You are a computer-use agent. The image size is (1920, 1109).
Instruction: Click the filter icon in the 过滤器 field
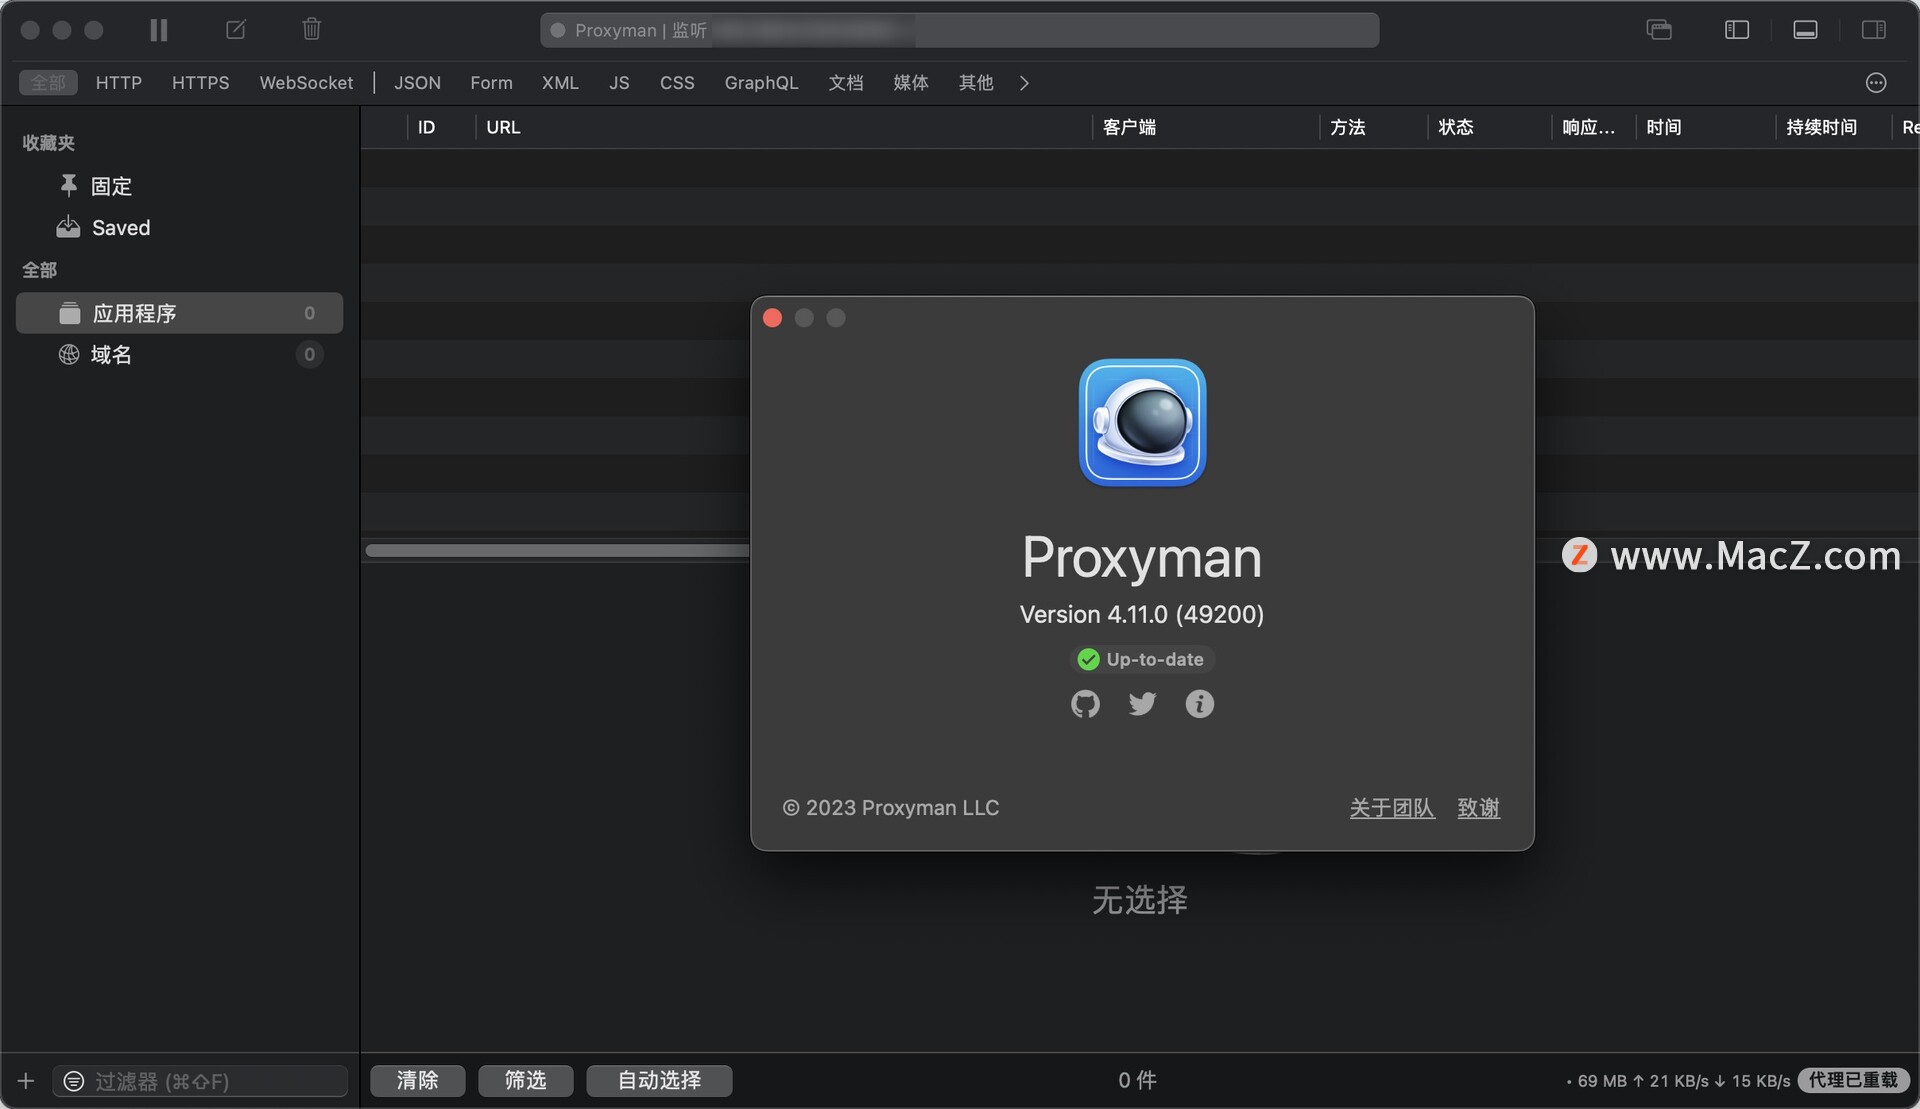point(73,1081)
